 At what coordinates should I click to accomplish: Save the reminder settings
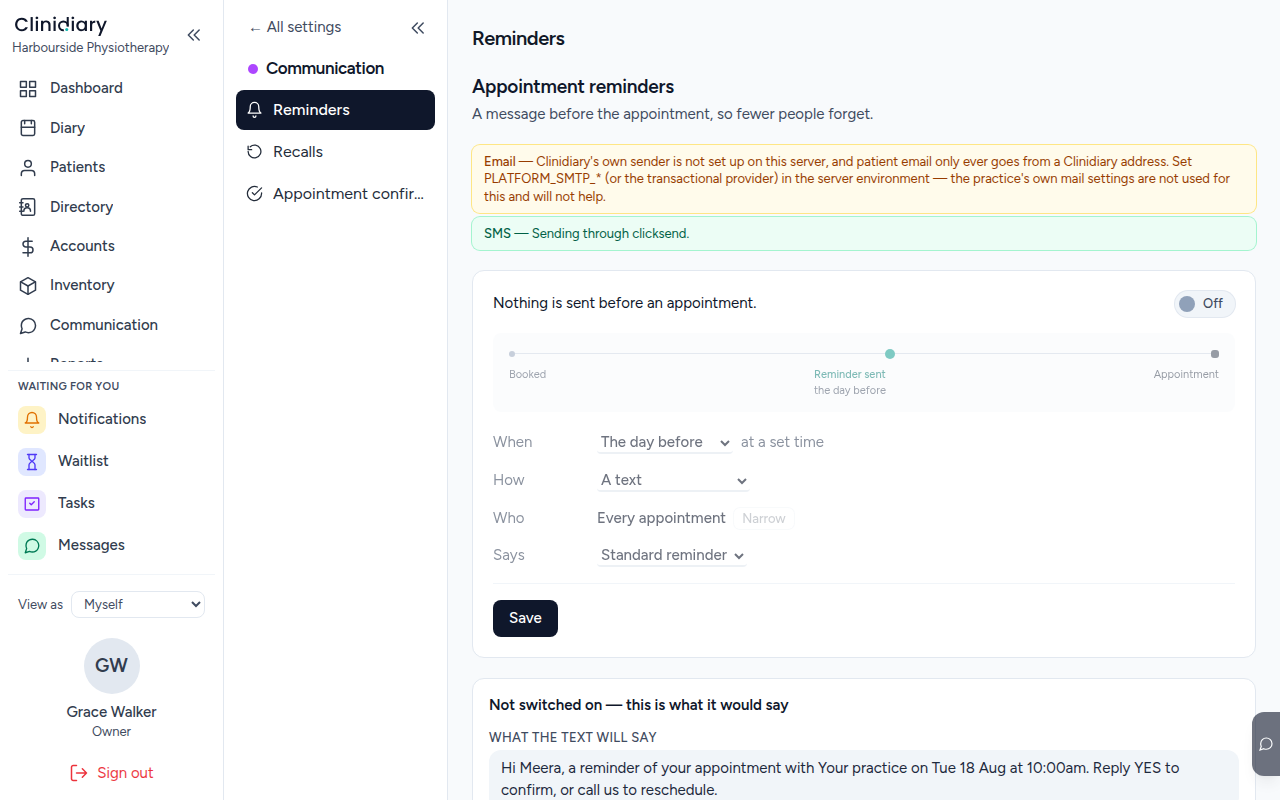[x=525, y=618]
